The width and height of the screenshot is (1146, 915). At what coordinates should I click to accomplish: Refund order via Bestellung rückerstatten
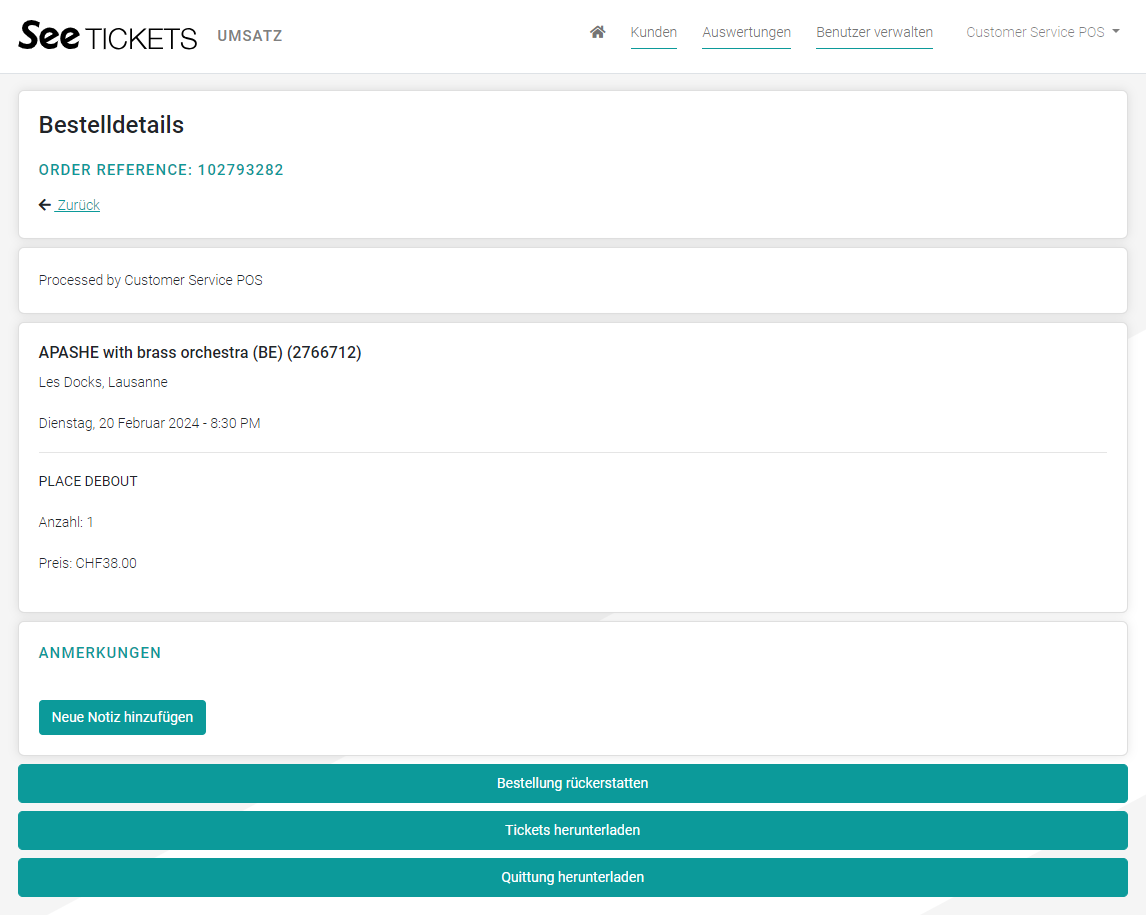[x=572, y=783]
